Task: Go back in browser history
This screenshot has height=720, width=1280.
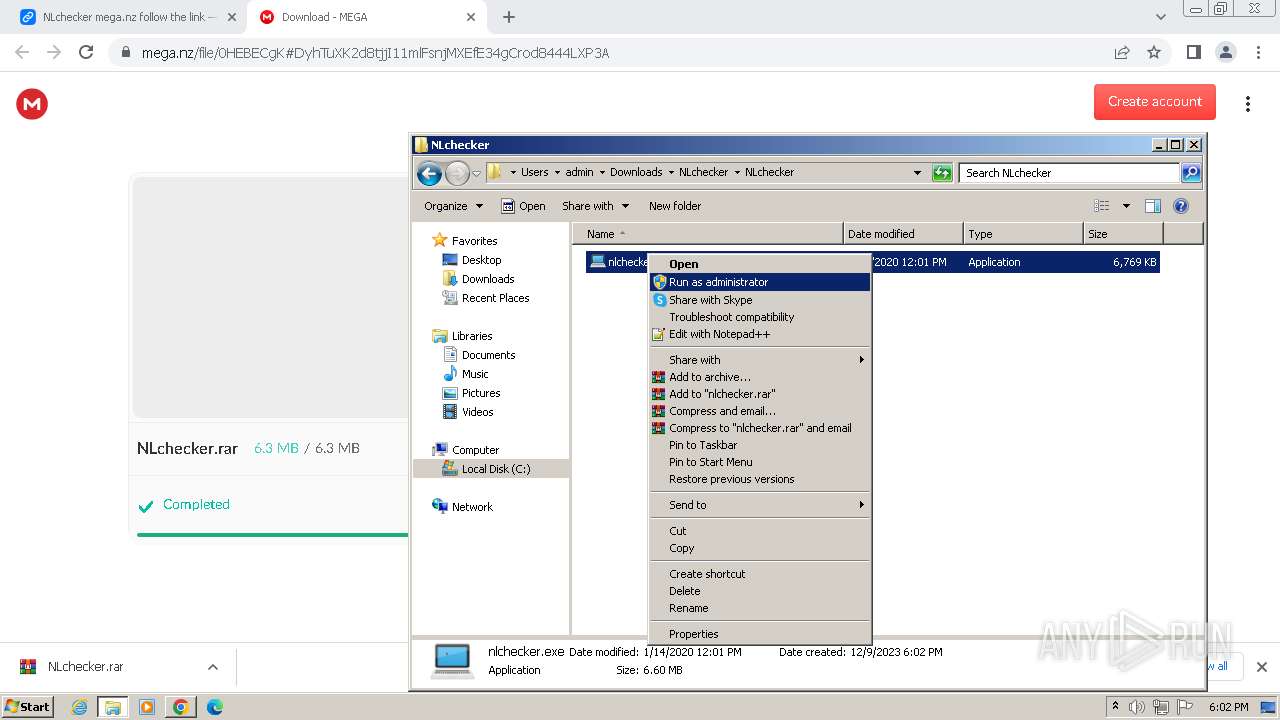Action: pyautogui.click(x=22, y=52)
